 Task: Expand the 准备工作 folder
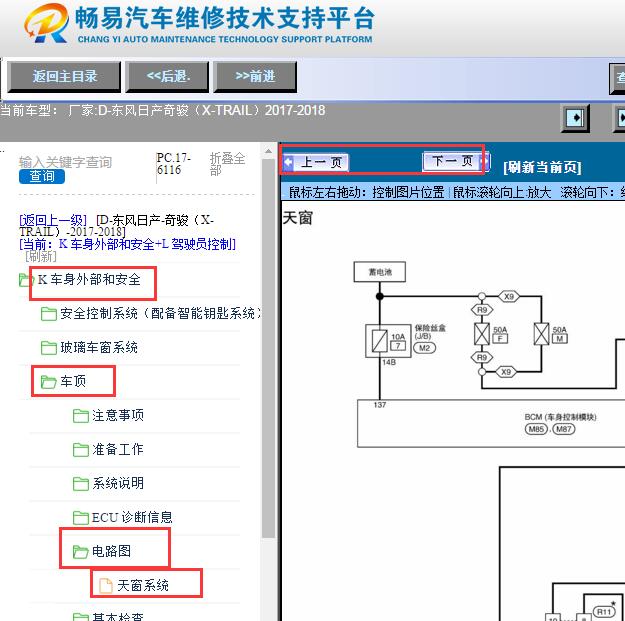click(118, 449)
